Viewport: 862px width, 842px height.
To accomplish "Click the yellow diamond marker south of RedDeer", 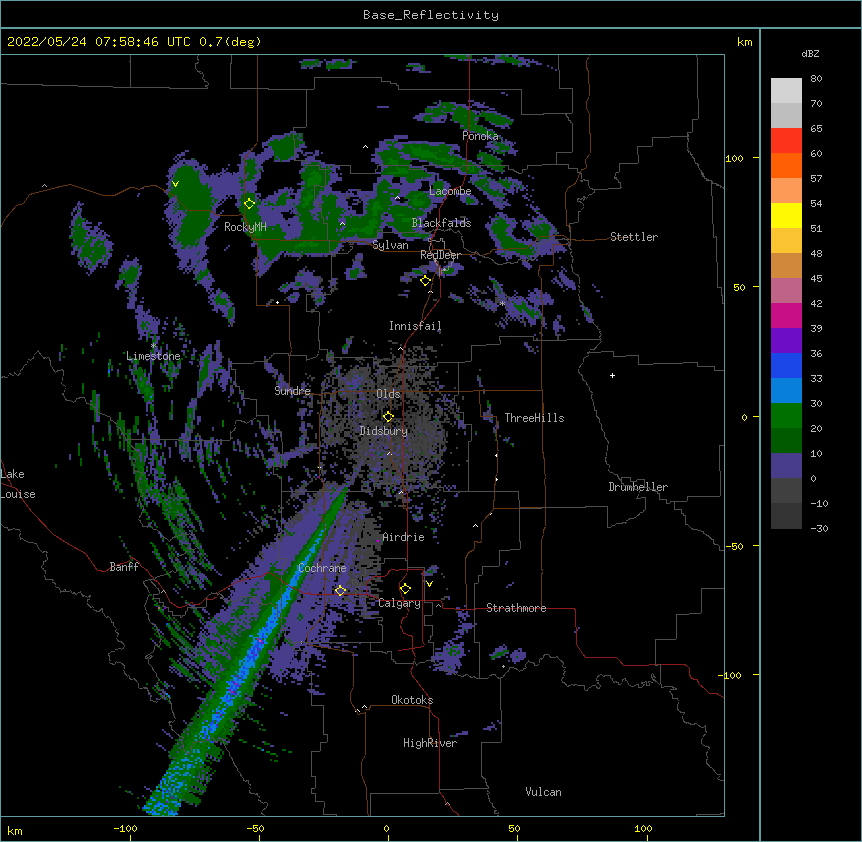I will 426,281.
